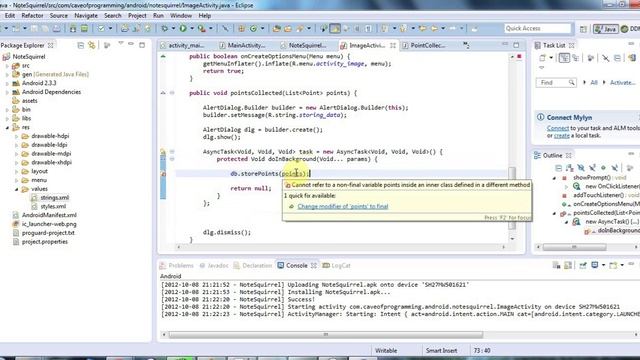Click Open Console icon in Console toolbar

(x=613, y=266)
